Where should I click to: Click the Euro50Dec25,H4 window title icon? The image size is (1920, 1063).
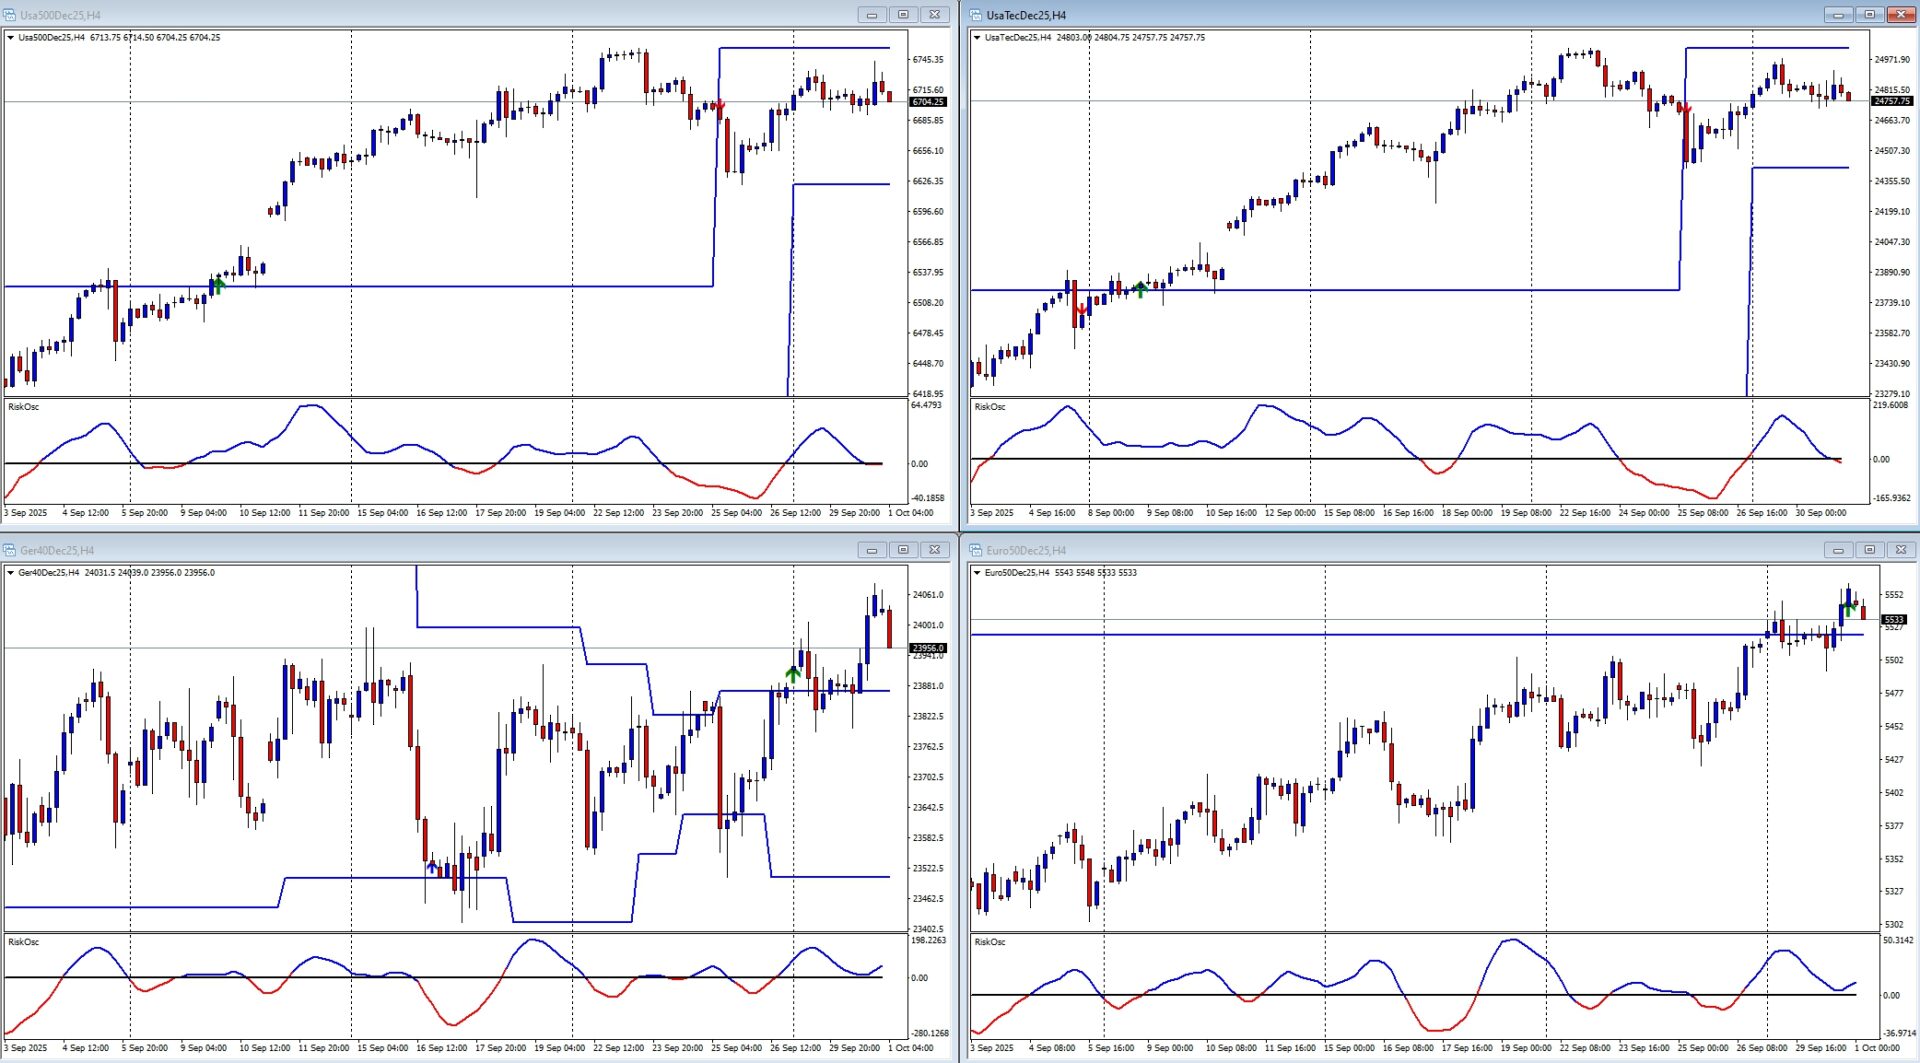coord(976,550)
